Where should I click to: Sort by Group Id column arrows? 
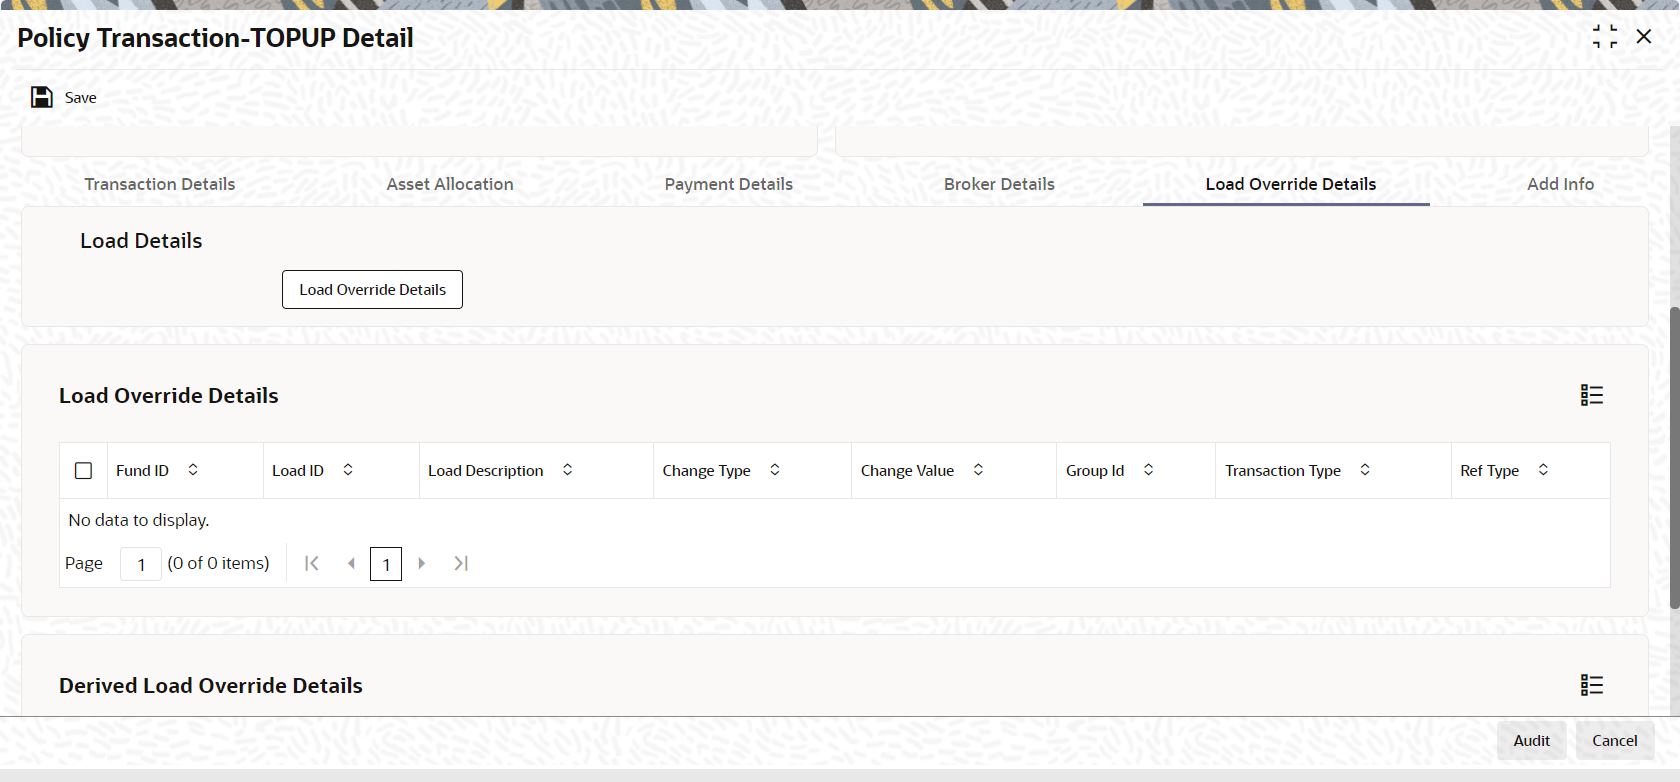coord(1148,470)
